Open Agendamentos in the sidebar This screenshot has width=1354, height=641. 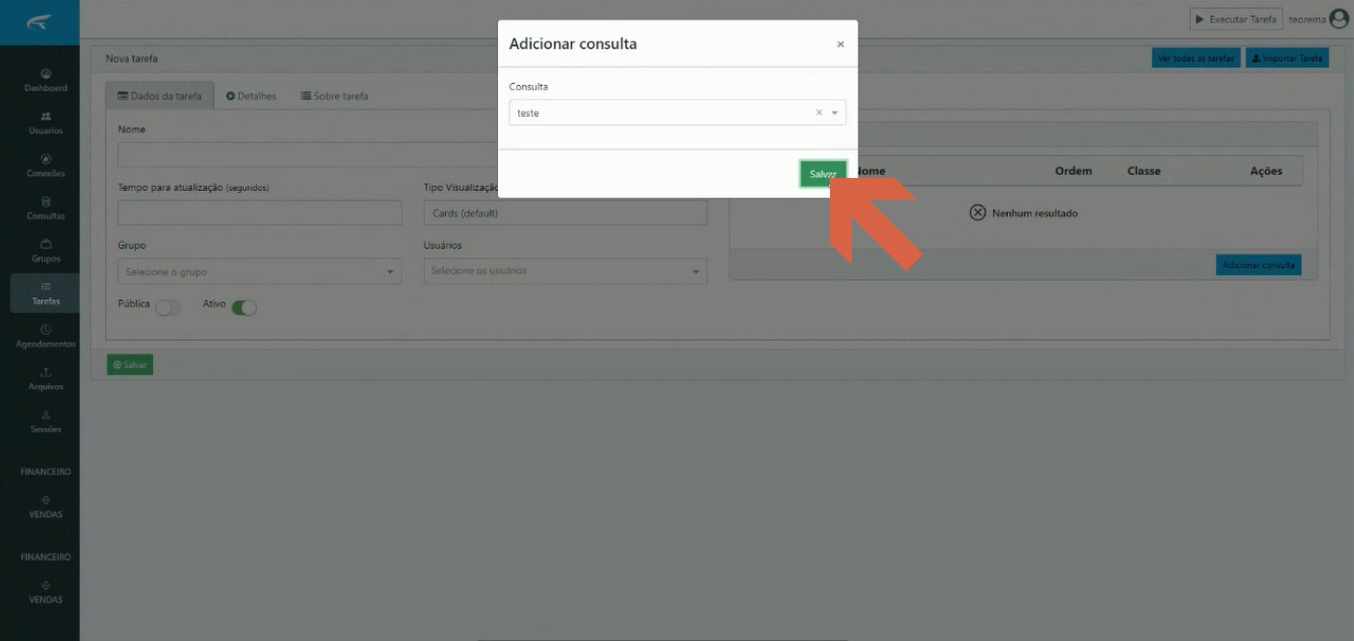coord(45,336)
